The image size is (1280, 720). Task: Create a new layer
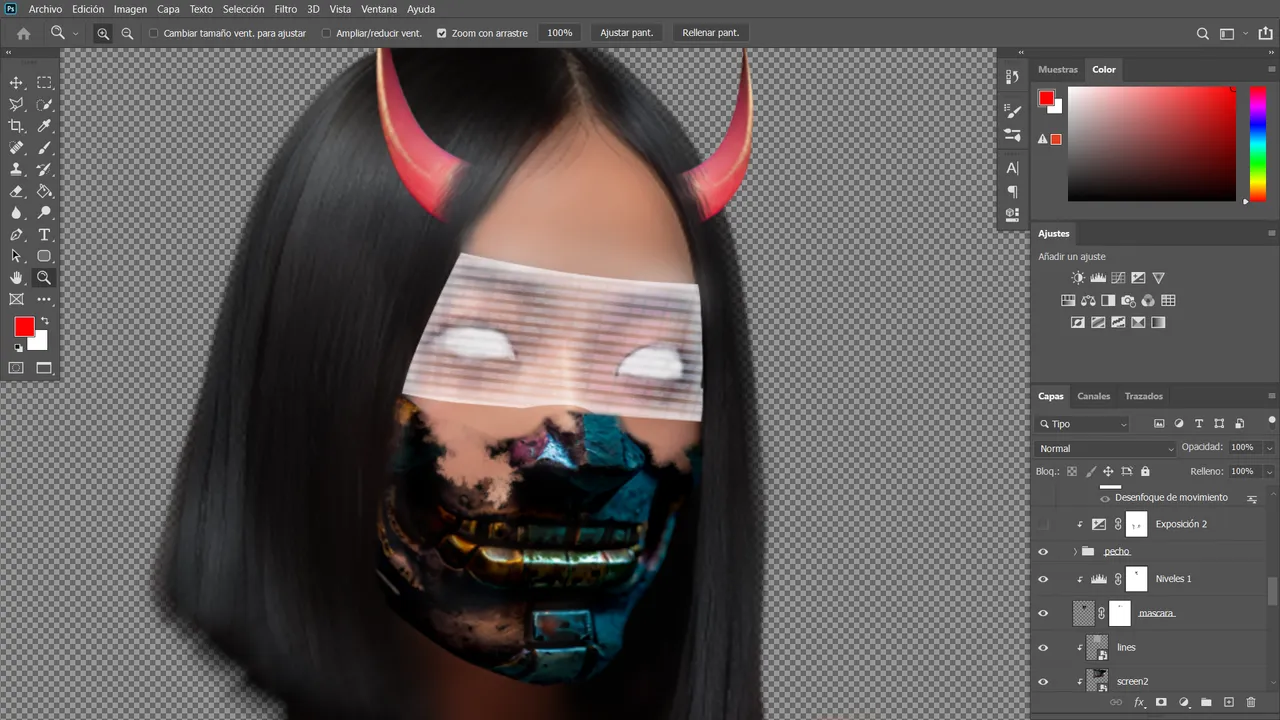tap(1229, 703)
